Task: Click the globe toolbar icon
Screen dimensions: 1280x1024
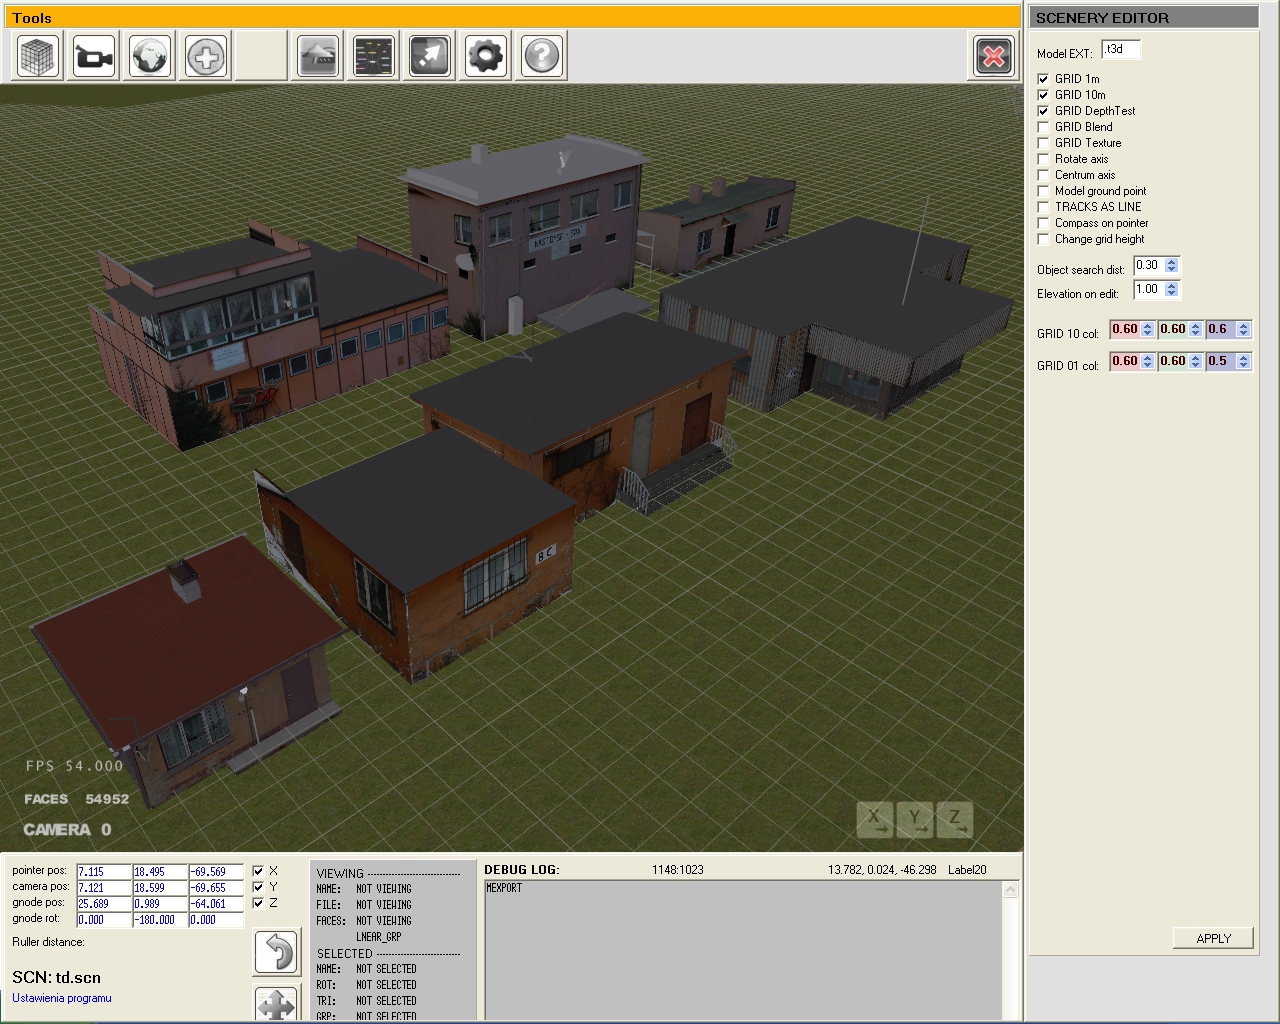Action: click(151, 56)
